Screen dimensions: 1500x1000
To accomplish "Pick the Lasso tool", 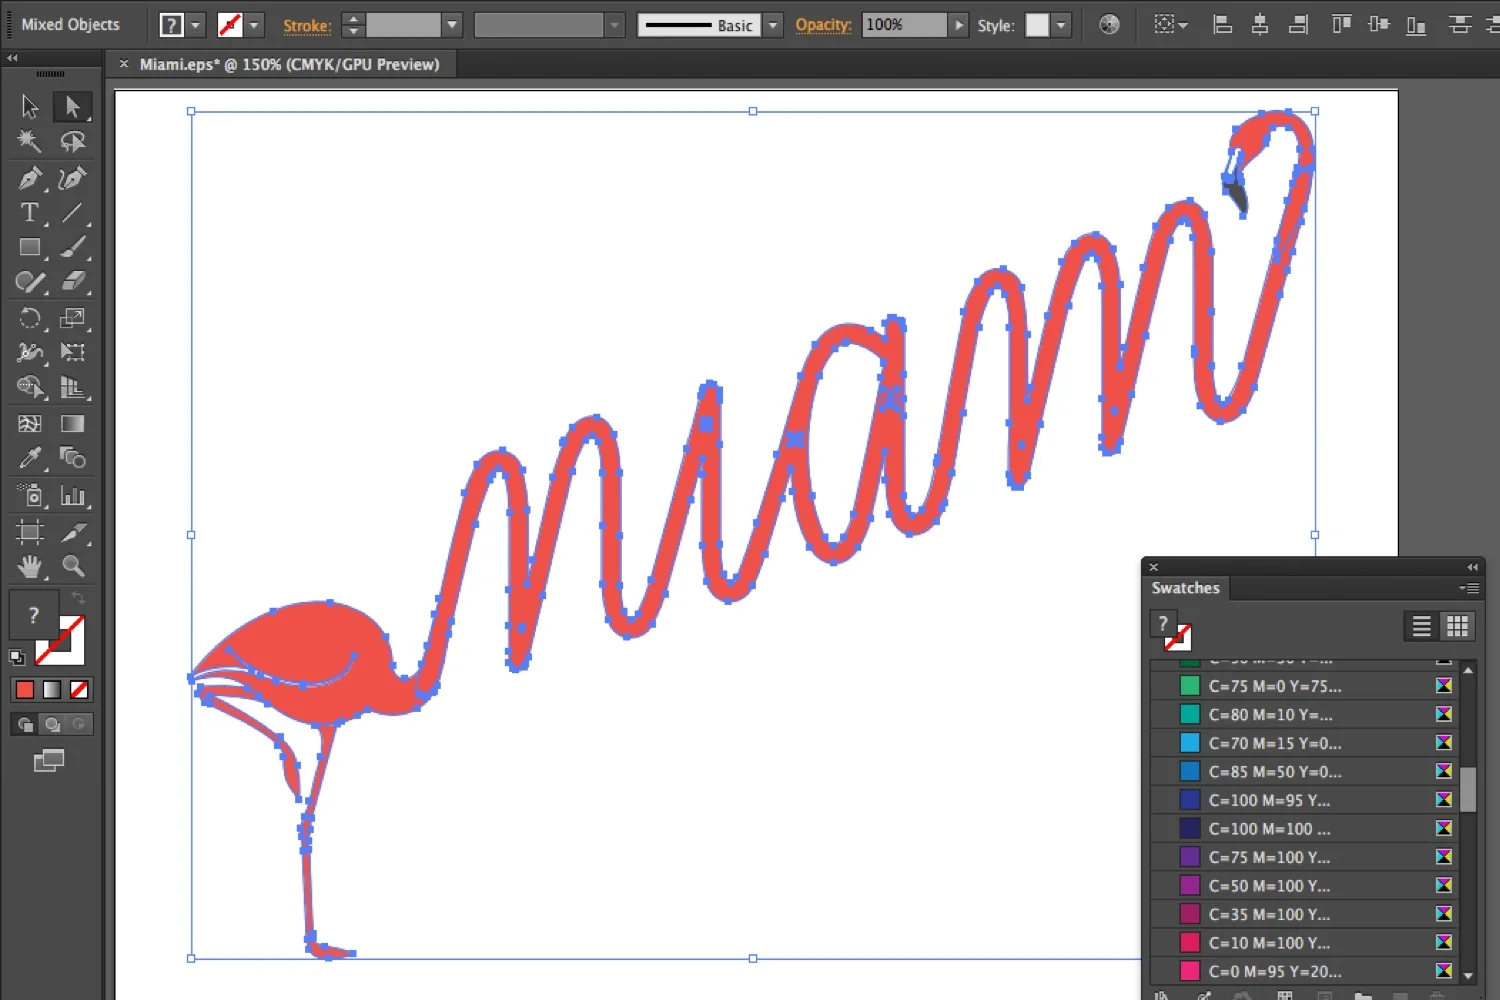I will 72,141.
